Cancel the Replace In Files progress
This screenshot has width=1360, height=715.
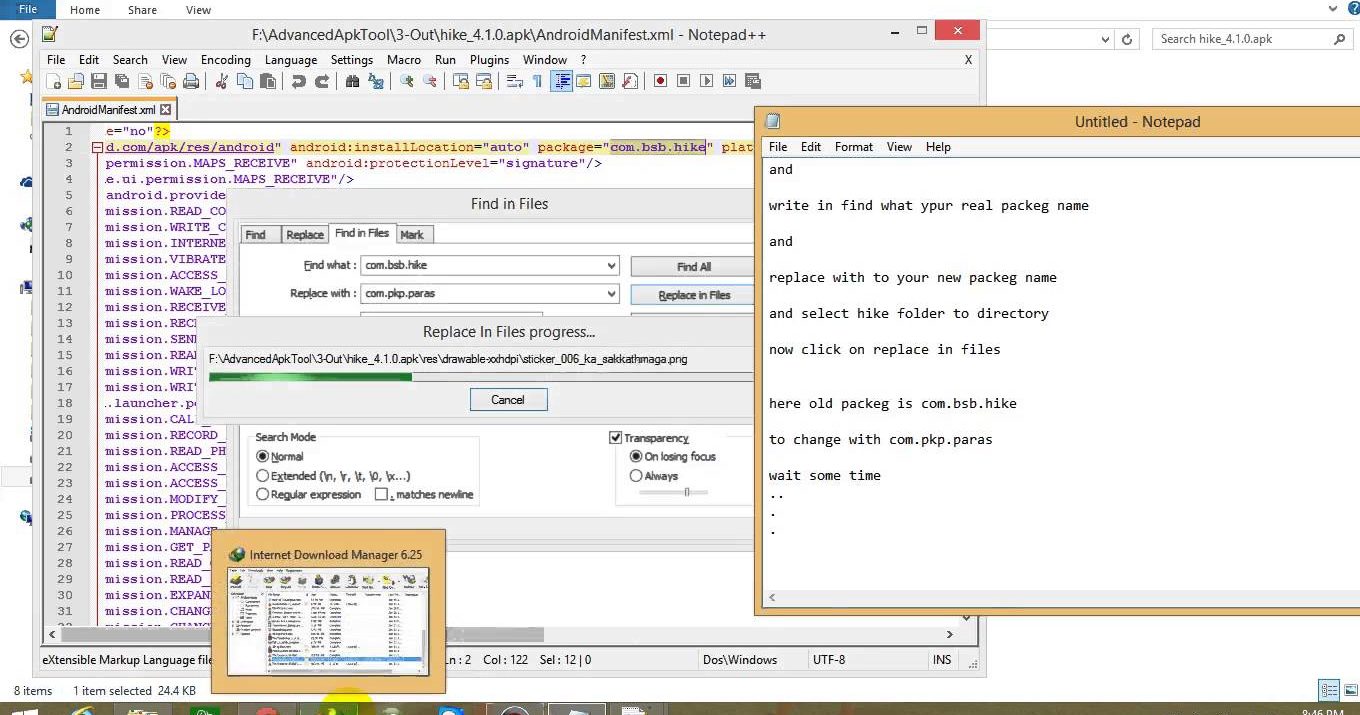[x=508, y=400]
